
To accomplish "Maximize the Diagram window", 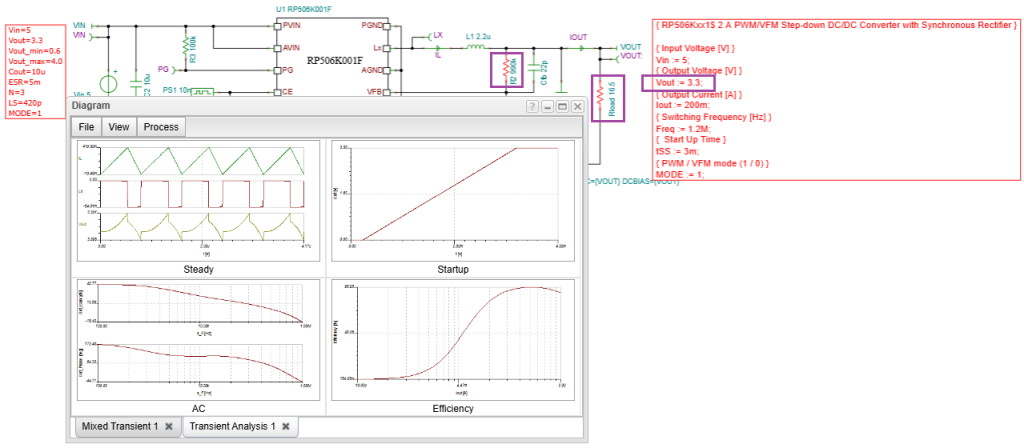I will (562, 106).
